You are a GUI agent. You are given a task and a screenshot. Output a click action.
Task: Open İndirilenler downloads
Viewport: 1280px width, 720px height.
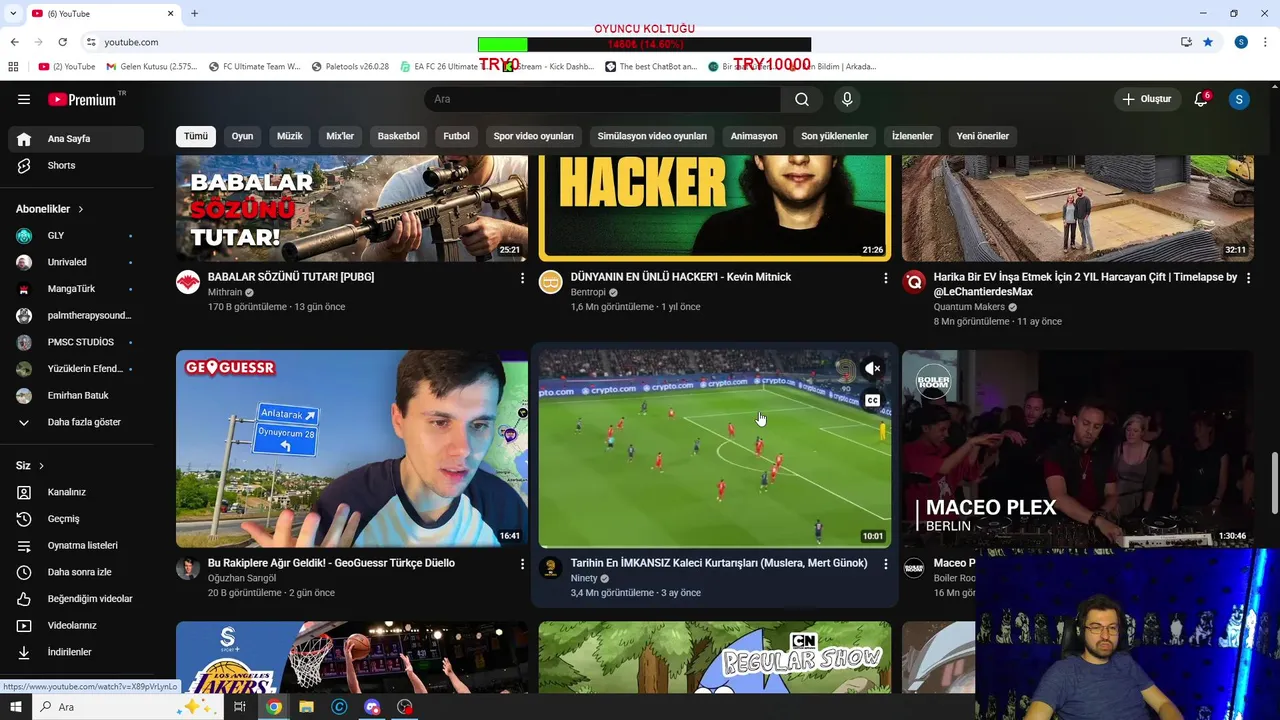coord(76,652)
